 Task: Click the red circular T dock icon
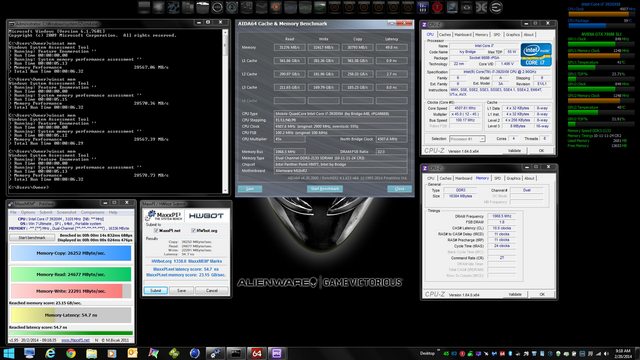coord(437,7)
